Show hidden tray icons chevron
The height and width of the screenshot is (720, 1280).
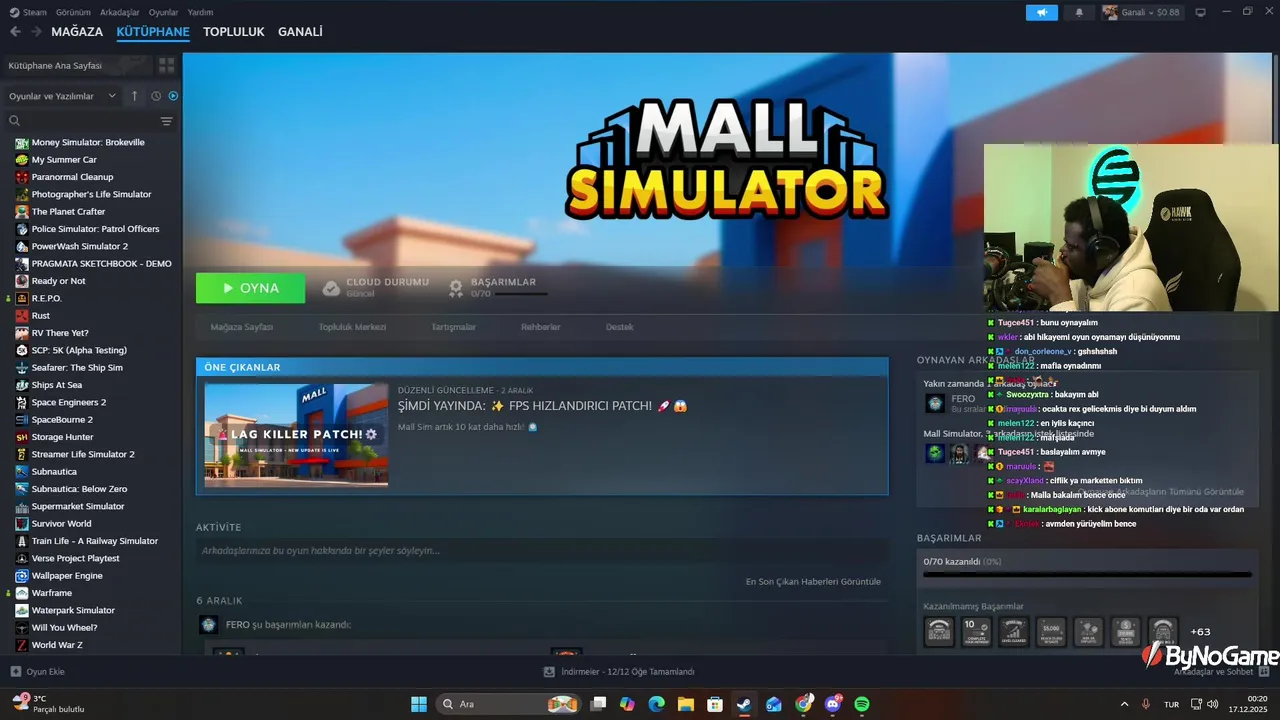[1124, 704]
